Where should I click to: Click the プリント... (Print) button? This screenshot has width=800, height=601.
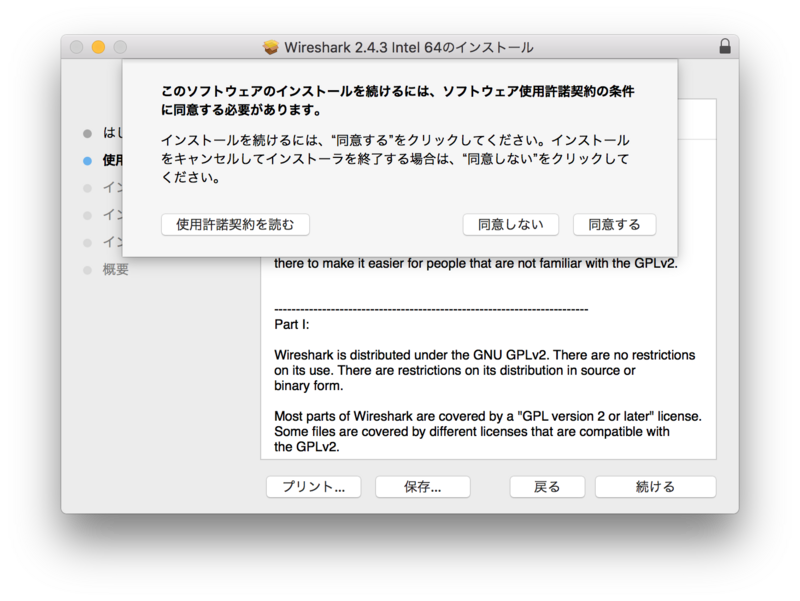(313, 487)
